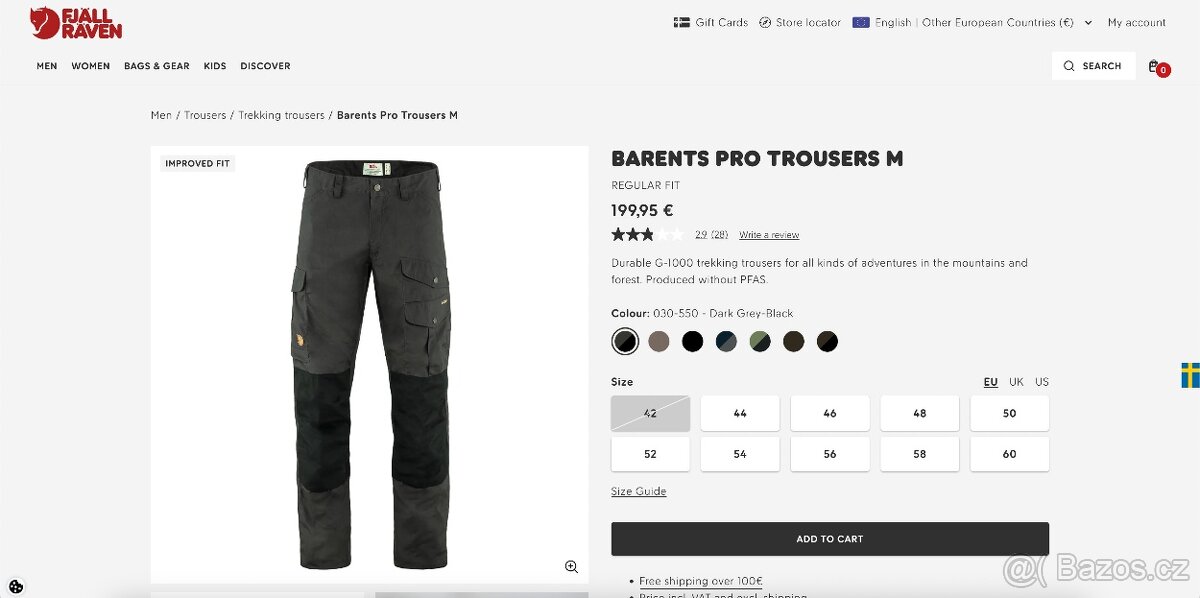Click the EU flag language icon
1200x598 pixels.
coord(861,22)
